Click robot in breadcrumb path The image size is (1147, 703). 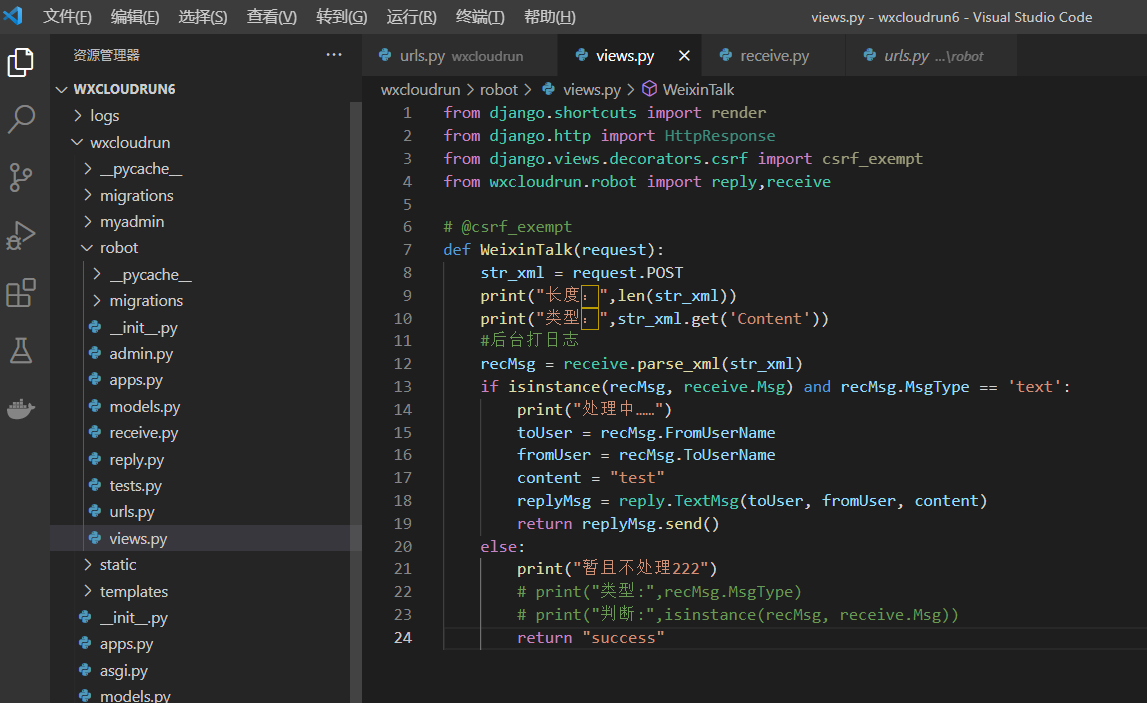(x=498, y=89)
